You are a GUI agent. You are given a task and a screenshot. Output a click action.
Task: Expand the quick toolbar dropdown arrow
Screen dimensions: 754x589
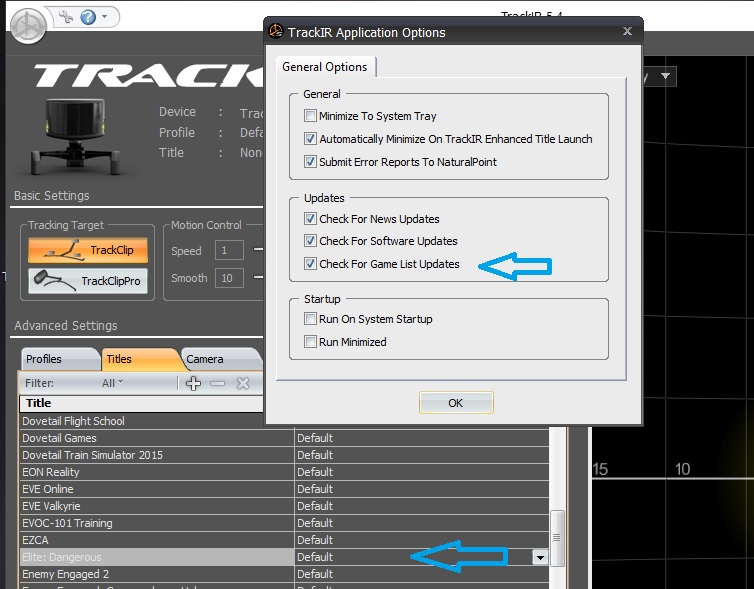click(104, 17)
